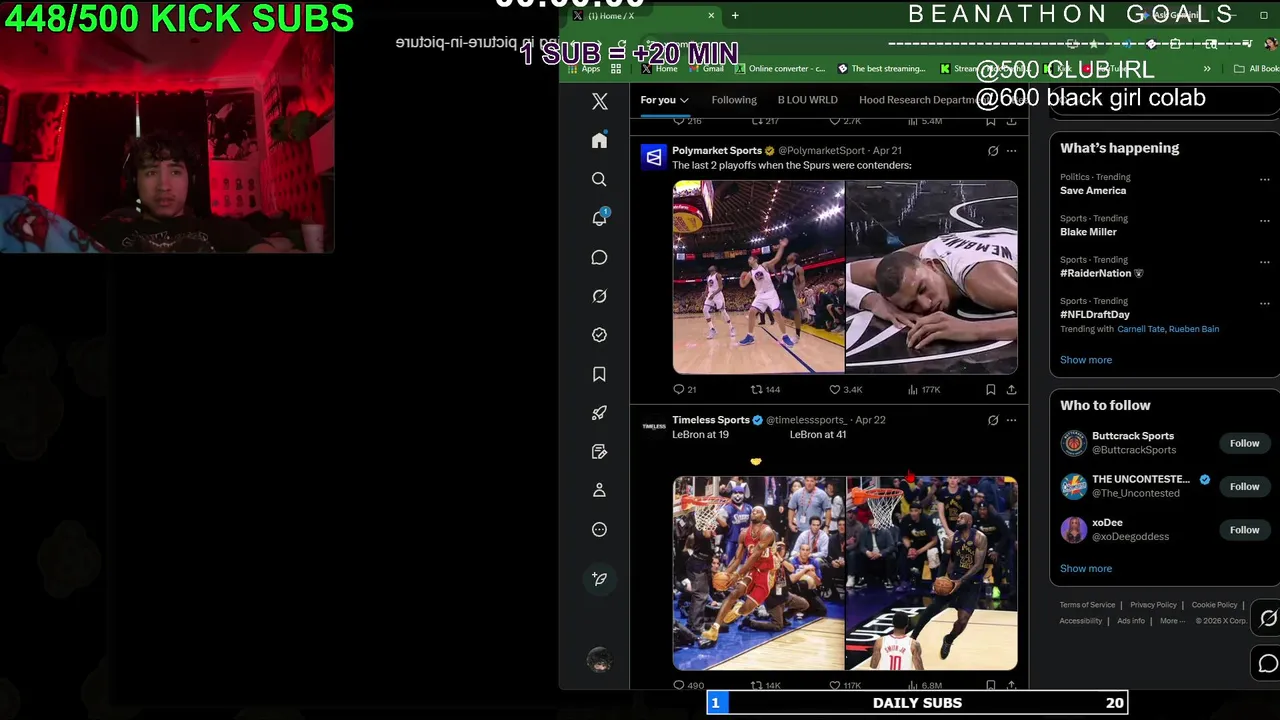Open the More footer link menu
This screenshot has width=1280, height=720.
[x=1171, y=621]
